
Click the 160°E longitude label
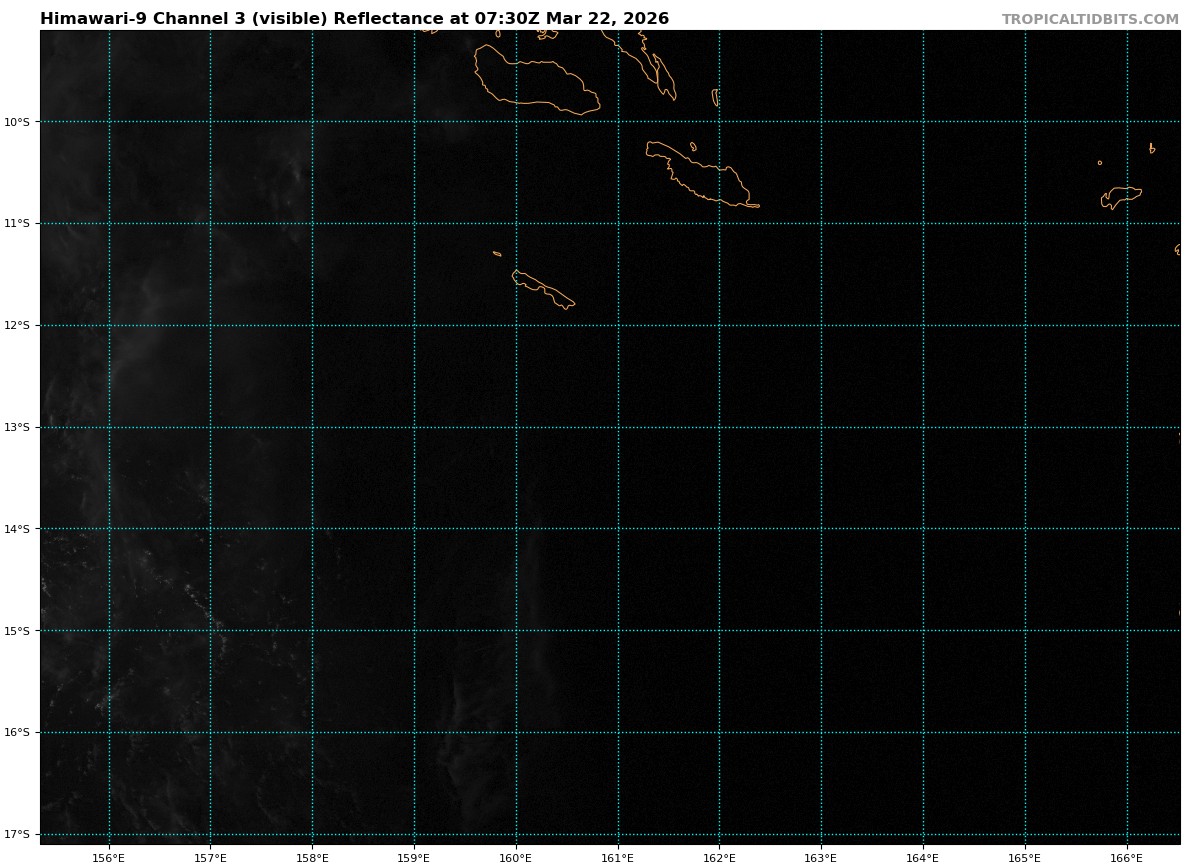click(x=515, y=857)
